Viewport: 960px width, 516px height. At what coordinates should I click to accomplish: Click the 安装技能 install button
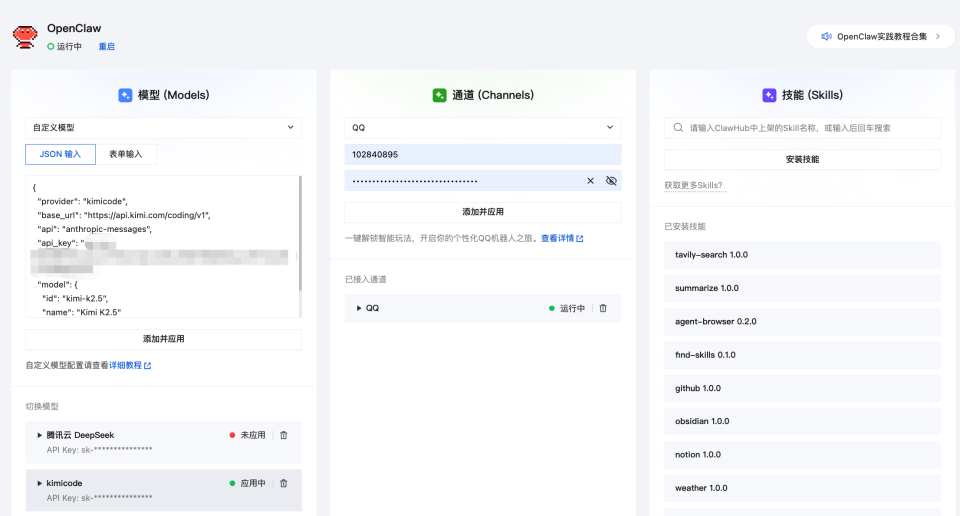tap(802, 159)
